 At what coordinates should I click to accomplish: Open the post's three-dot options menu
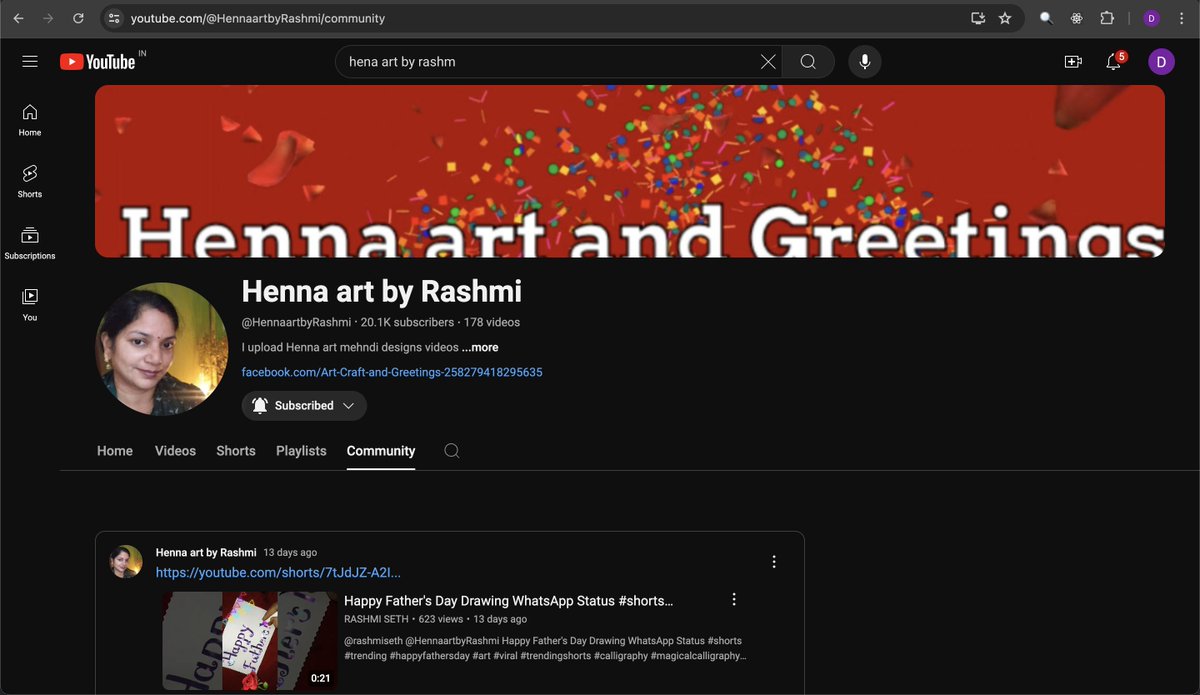coord(774,562)
